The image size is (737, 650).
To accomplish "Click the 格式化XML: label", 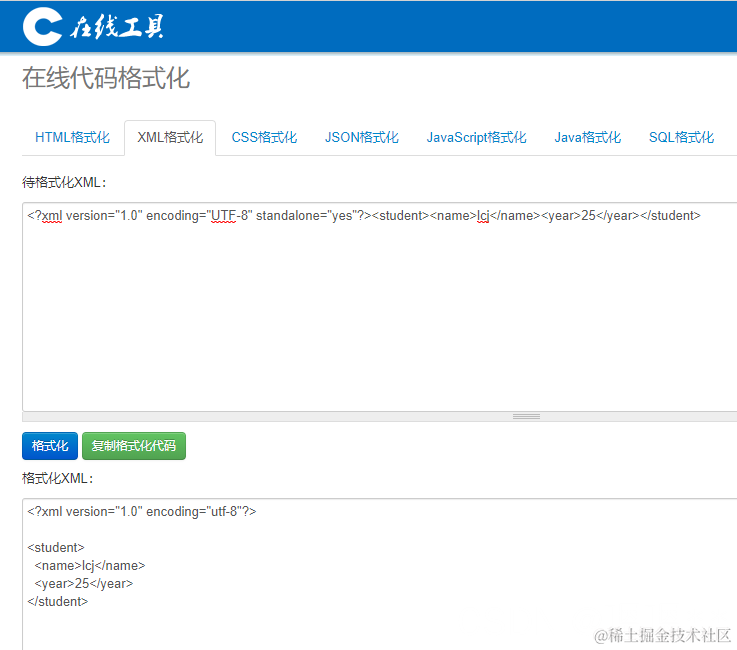I will [x=58, y=478].
